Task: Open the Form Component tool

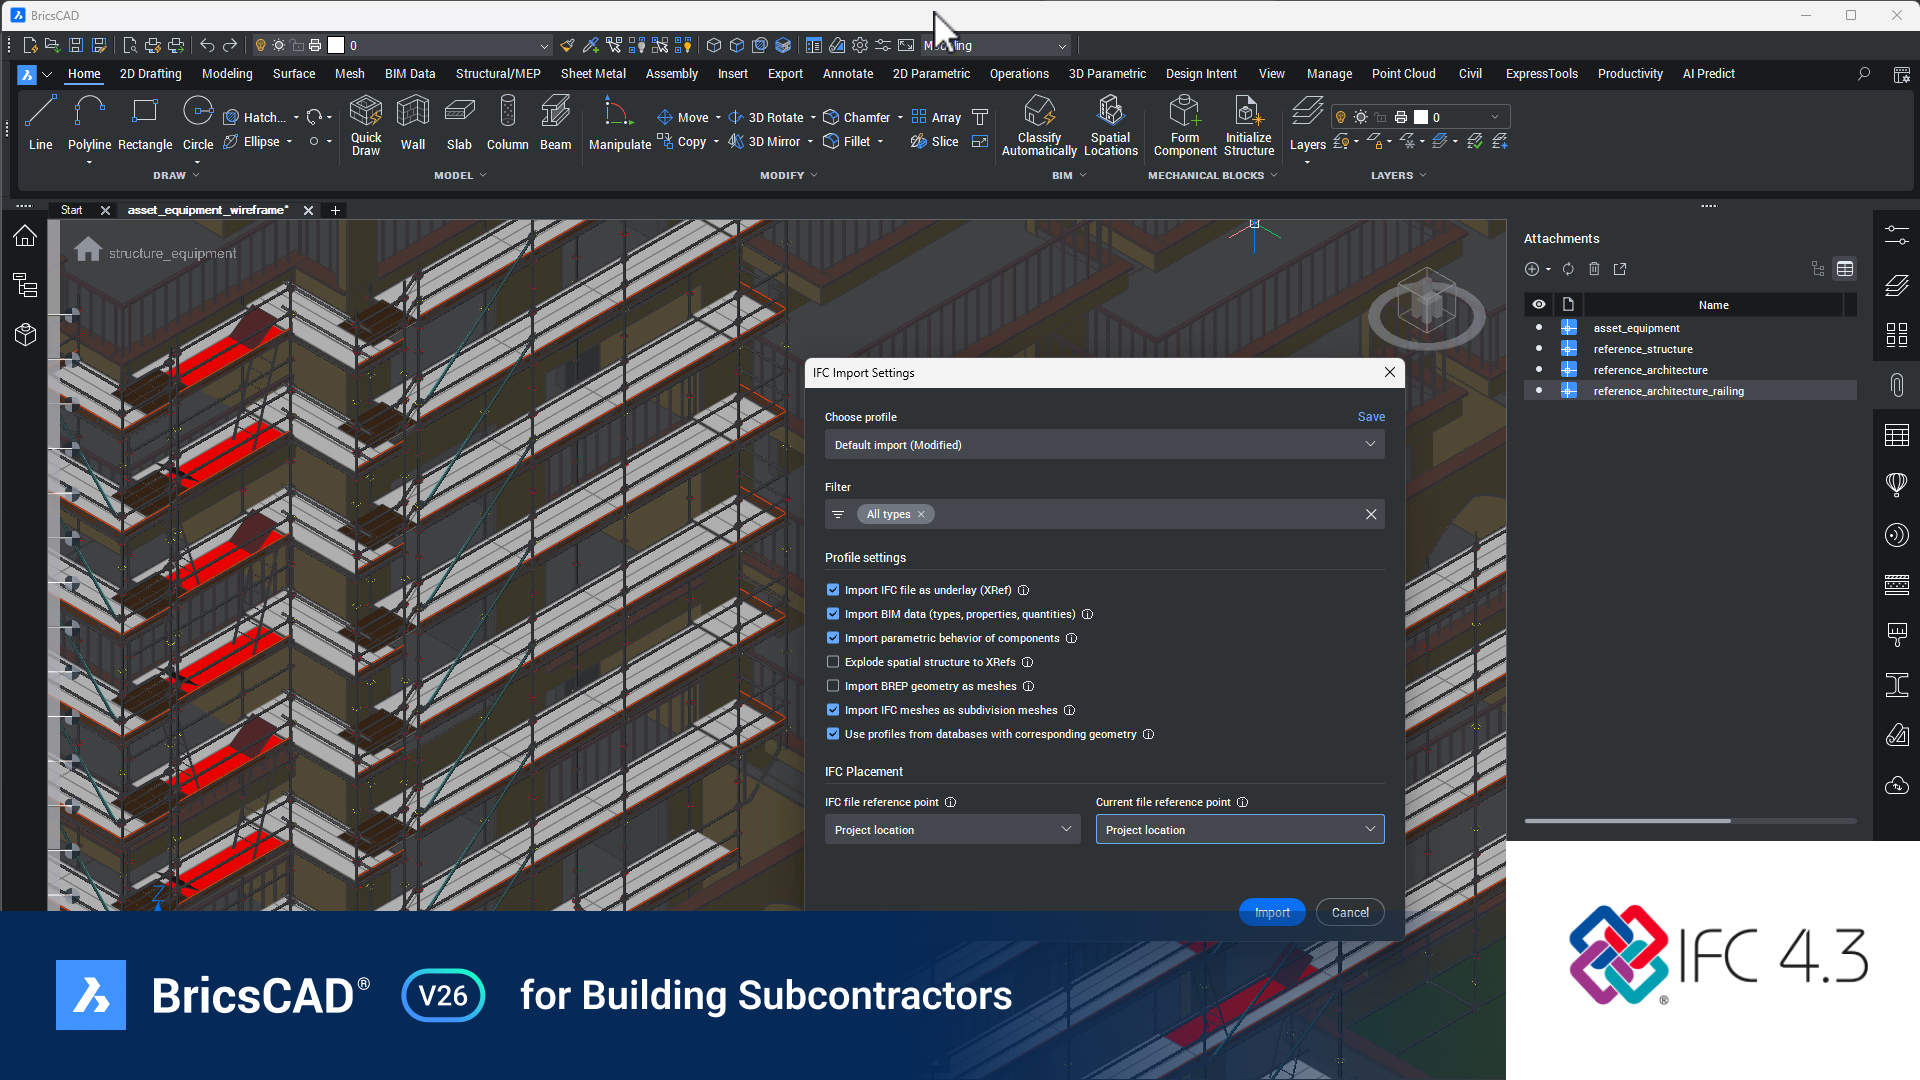Action: 1184,124
